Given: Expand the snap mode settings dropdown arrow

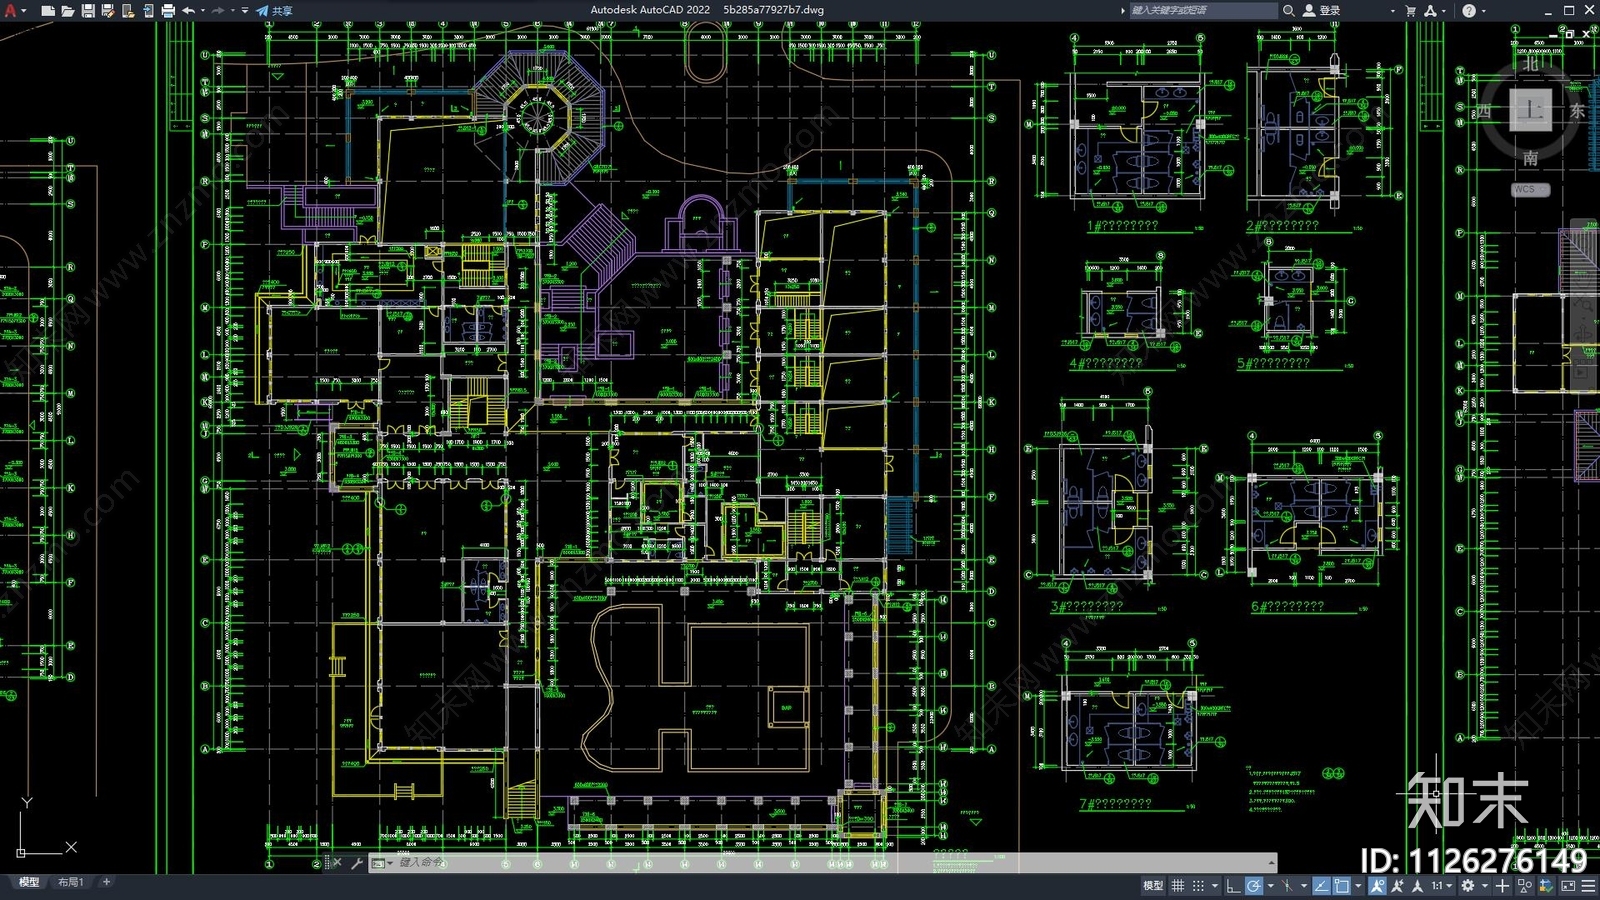Looking at the screenshot, I should coord(1215,886).
